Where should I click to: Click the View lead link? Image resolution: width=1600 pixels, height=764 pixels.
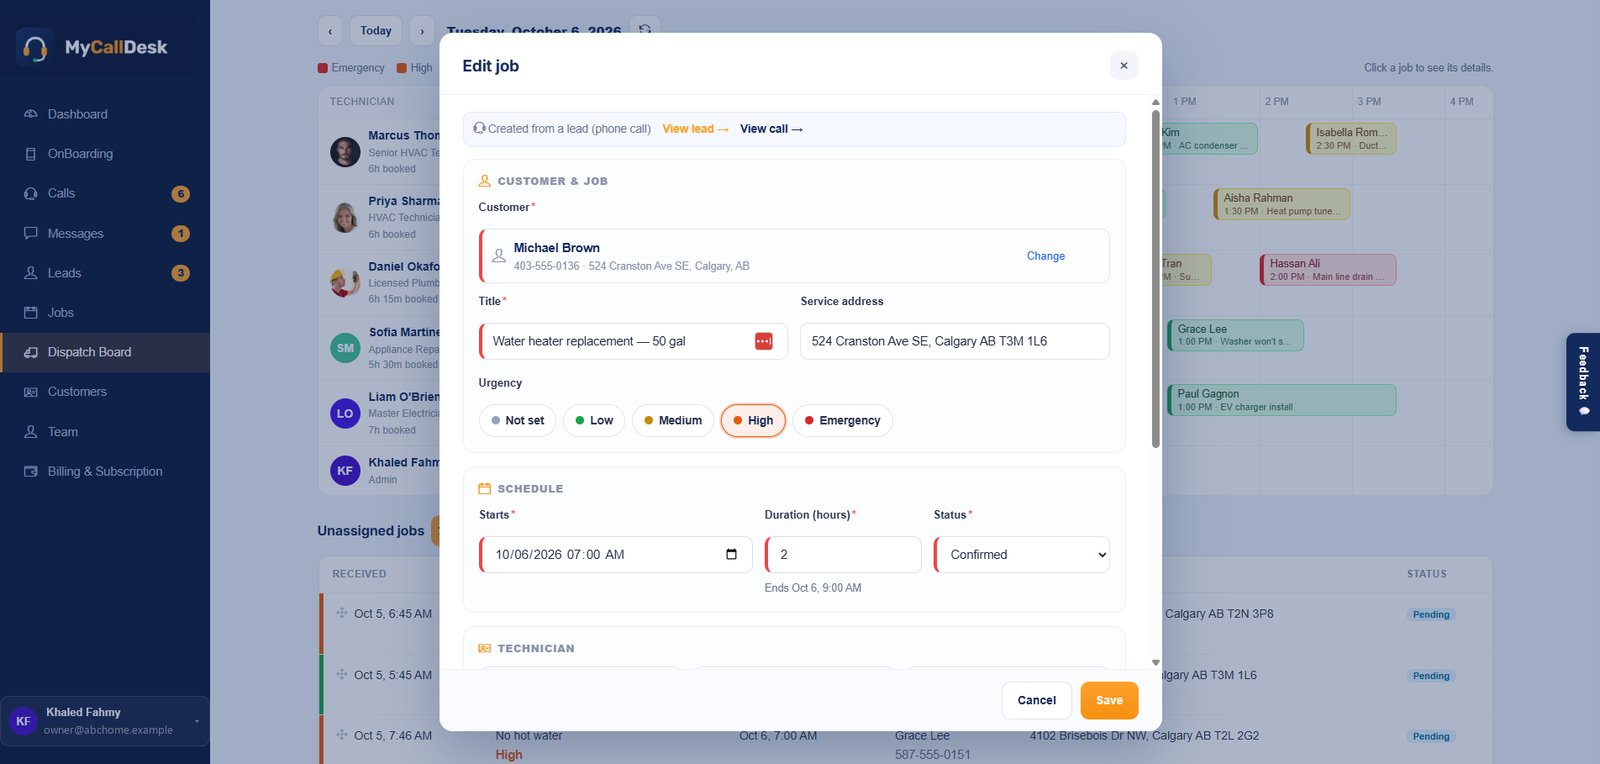coord(695,129)
